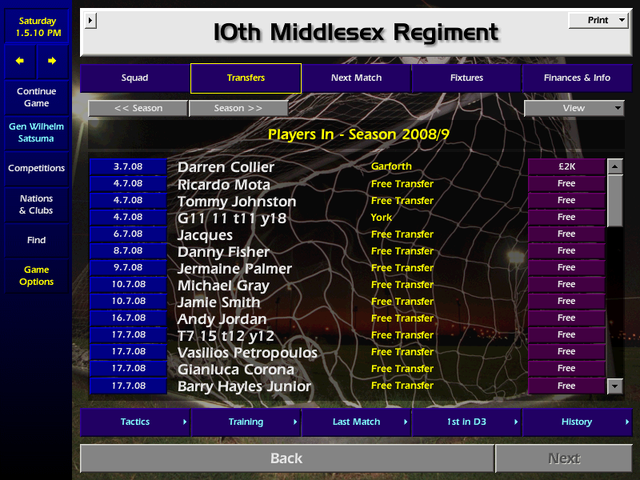This screenshot has height=480, width=640.
Task: Open the Print dropdown
Action: click(x=598, y=20)
